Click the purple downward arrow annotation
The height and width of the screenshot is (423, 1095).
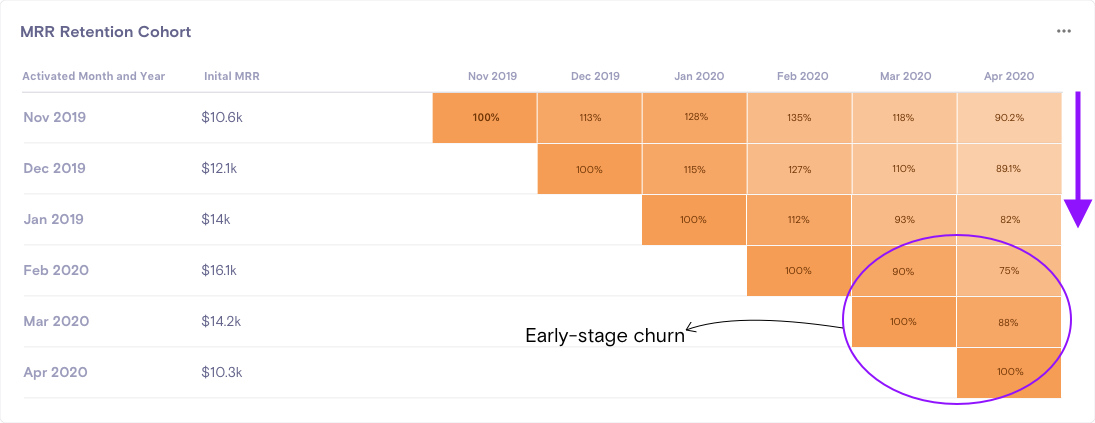tap(1077, 160)
